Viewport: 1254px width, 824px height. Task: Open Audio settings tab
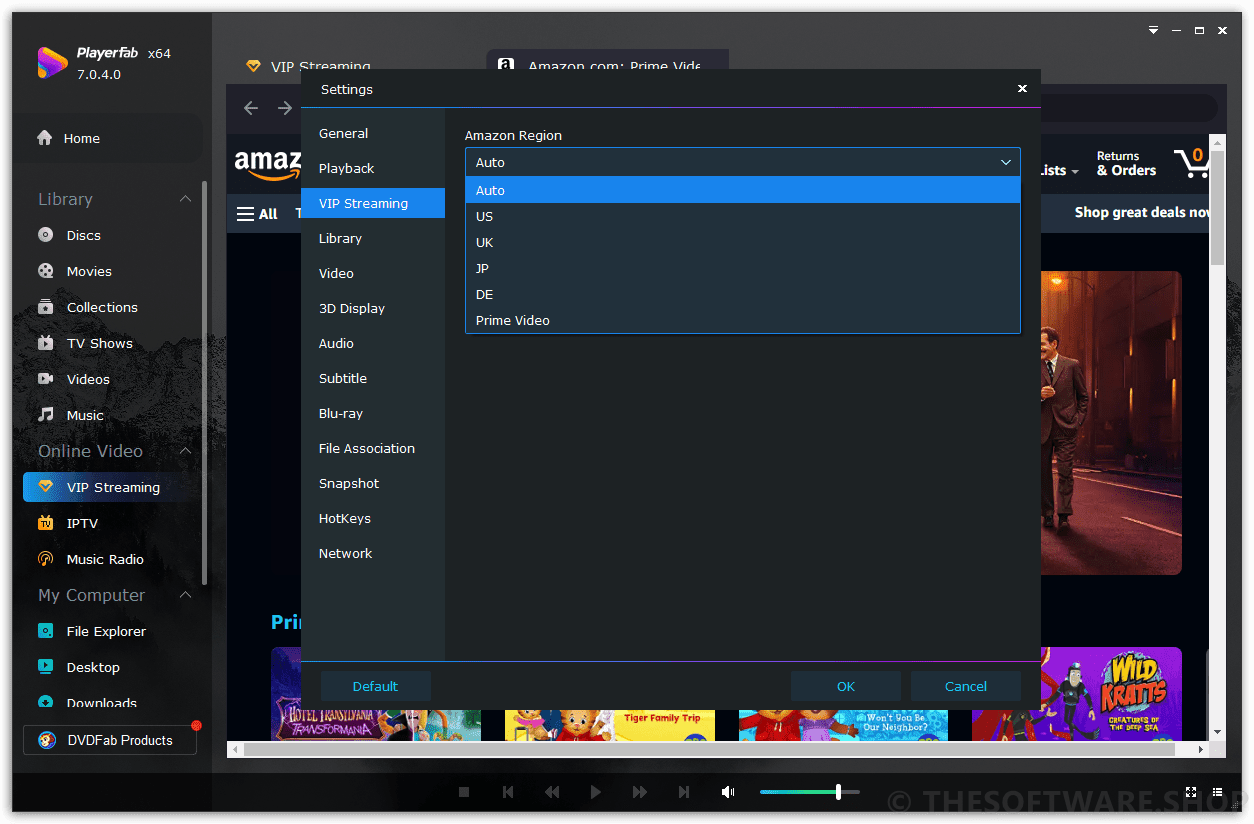coord(373,343)
